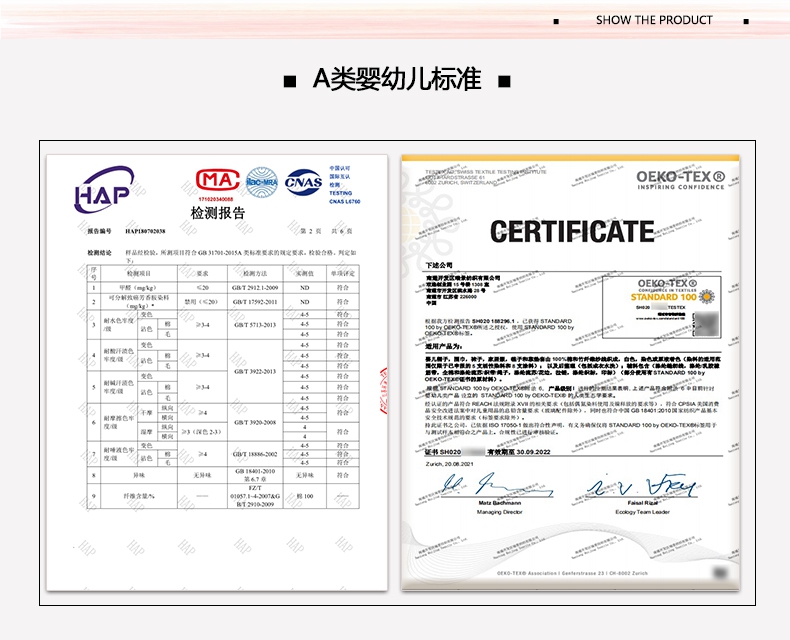The height and width of the screenshot is (640, 790).
Task: Click the ilac-MRA round blue logo
Action: 261,181
